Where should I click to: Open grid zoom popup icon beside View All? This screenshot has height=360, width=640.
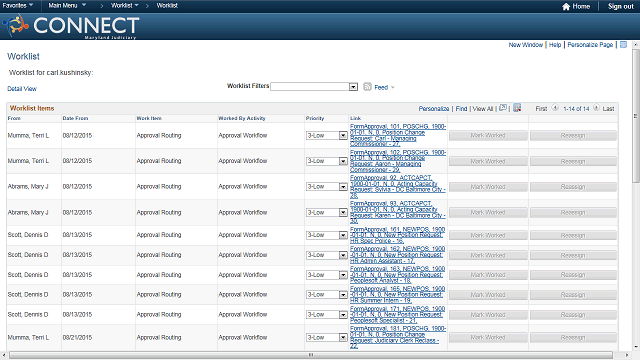click(x=503, y=108)
